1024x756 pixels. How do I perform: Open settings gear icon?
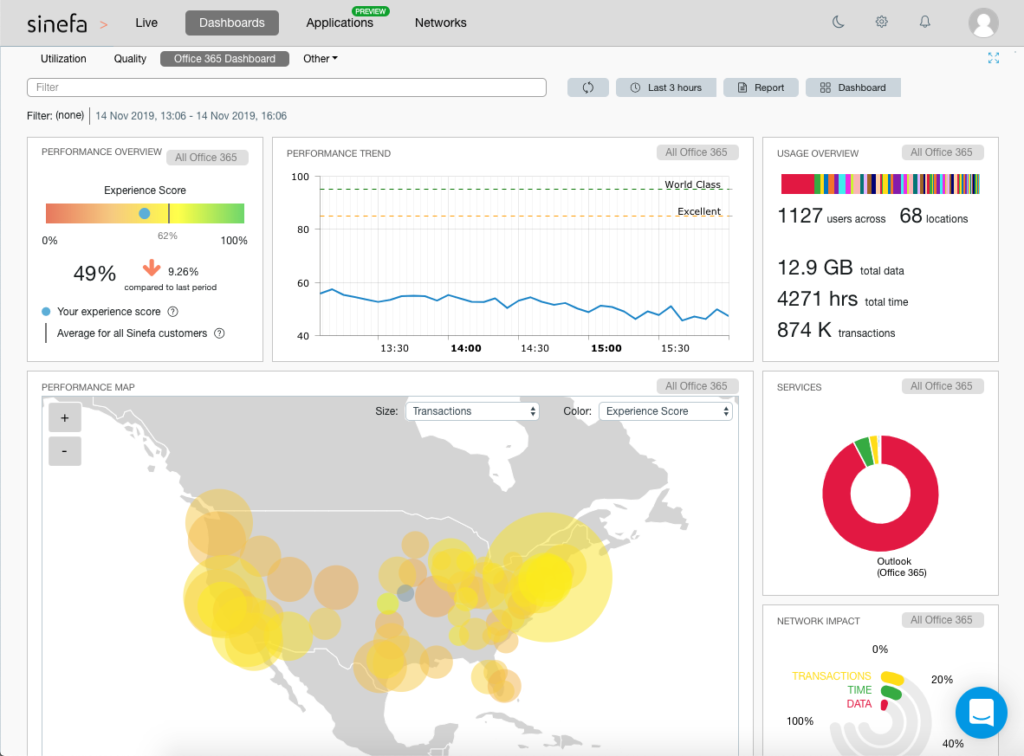882,22
